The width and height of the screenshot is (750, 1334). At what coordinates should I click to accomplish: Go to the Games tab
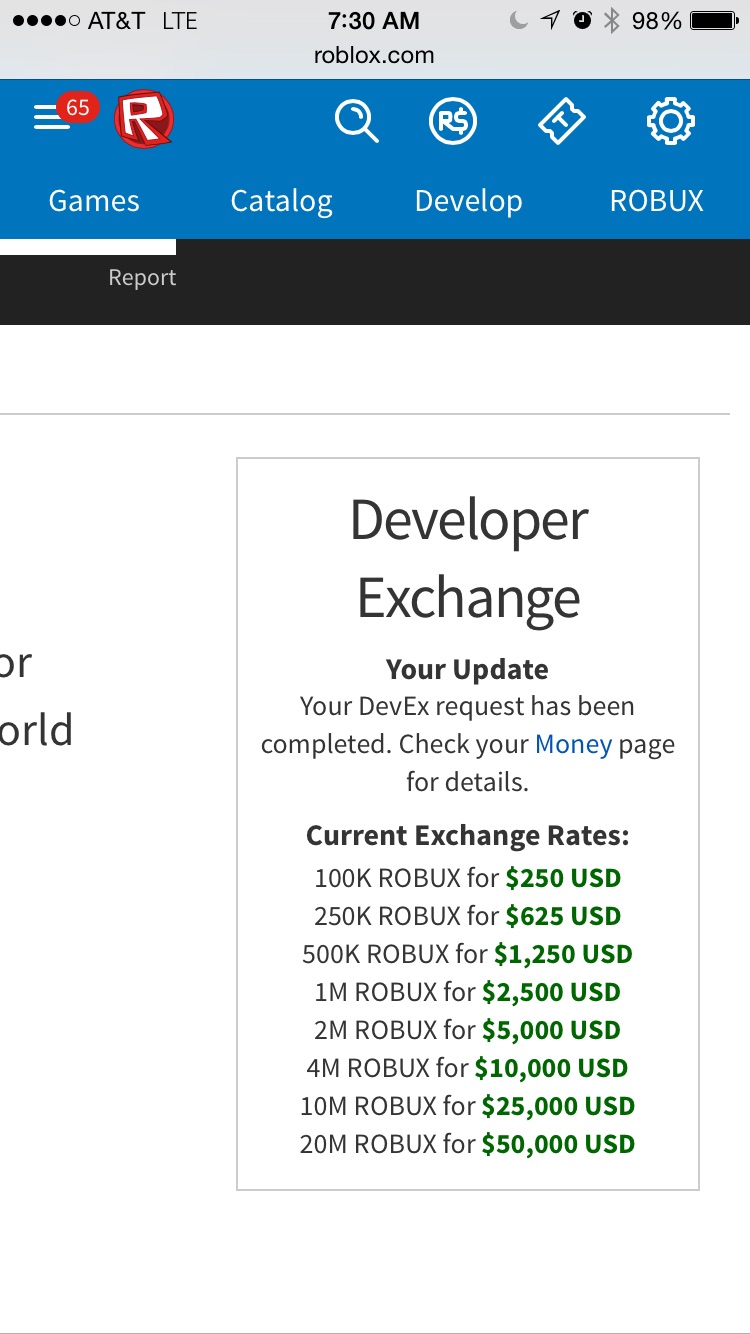94,201
